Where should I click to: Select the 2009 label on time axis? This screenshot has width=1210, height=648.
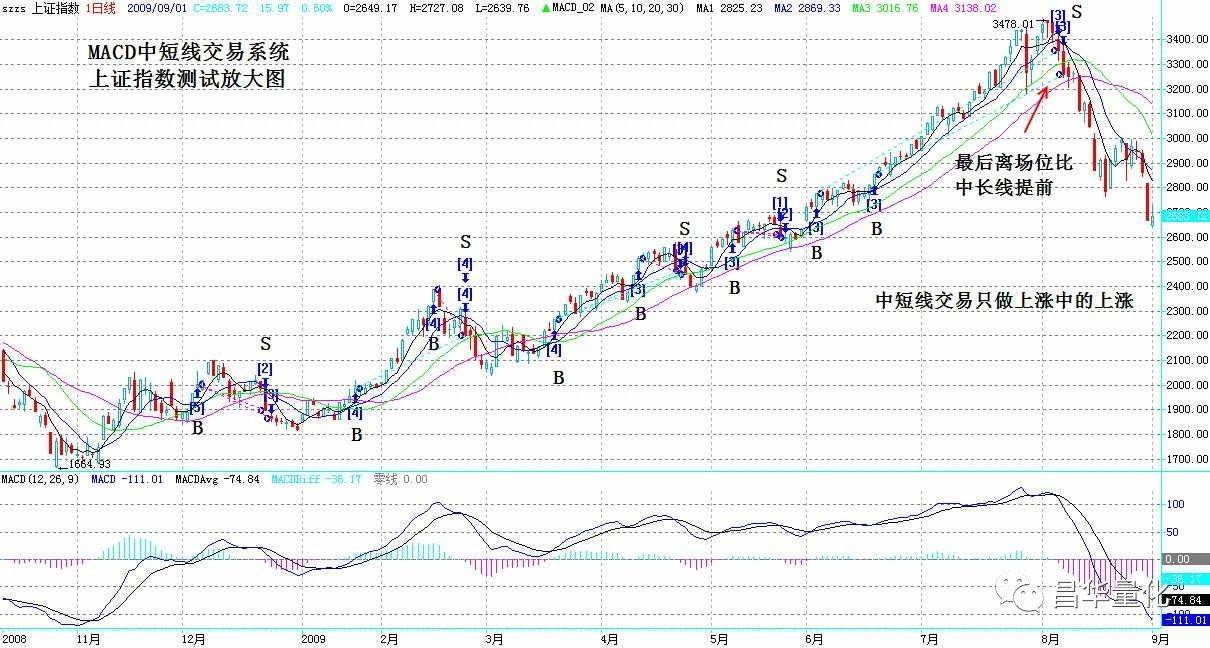[314, 638]
